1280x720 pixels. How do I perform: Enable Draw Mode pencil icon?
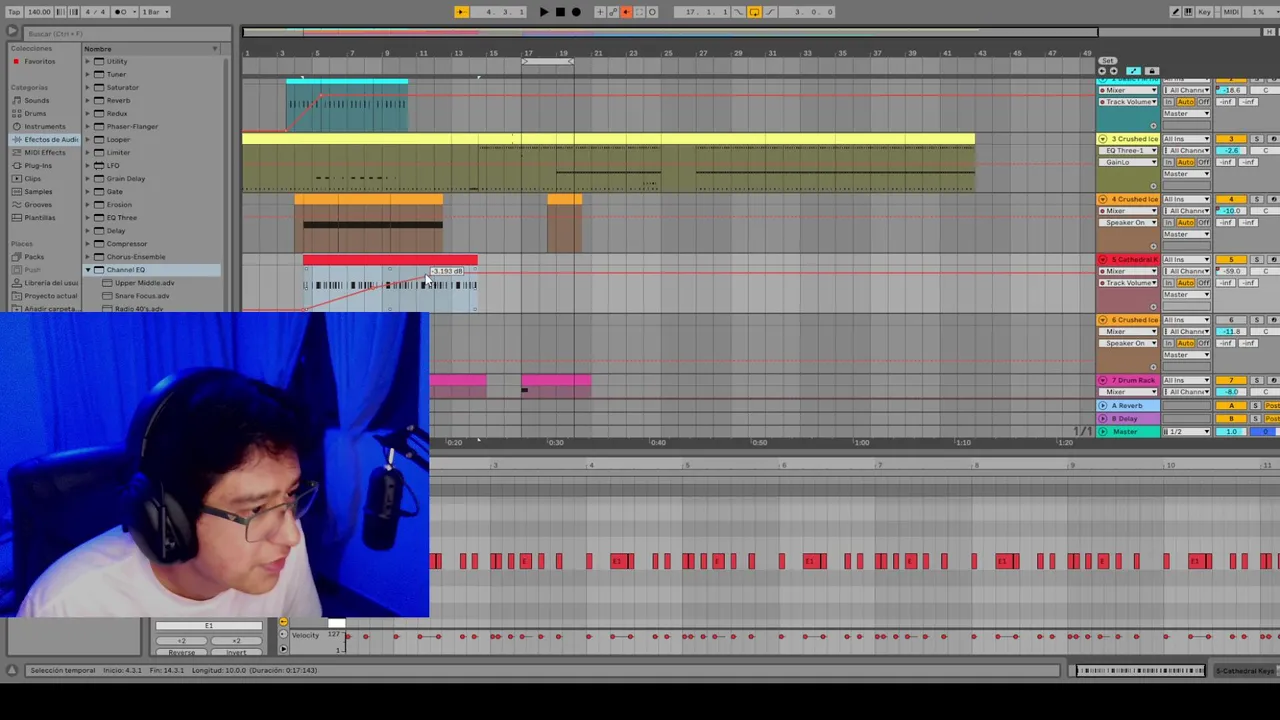(1175, 12)
